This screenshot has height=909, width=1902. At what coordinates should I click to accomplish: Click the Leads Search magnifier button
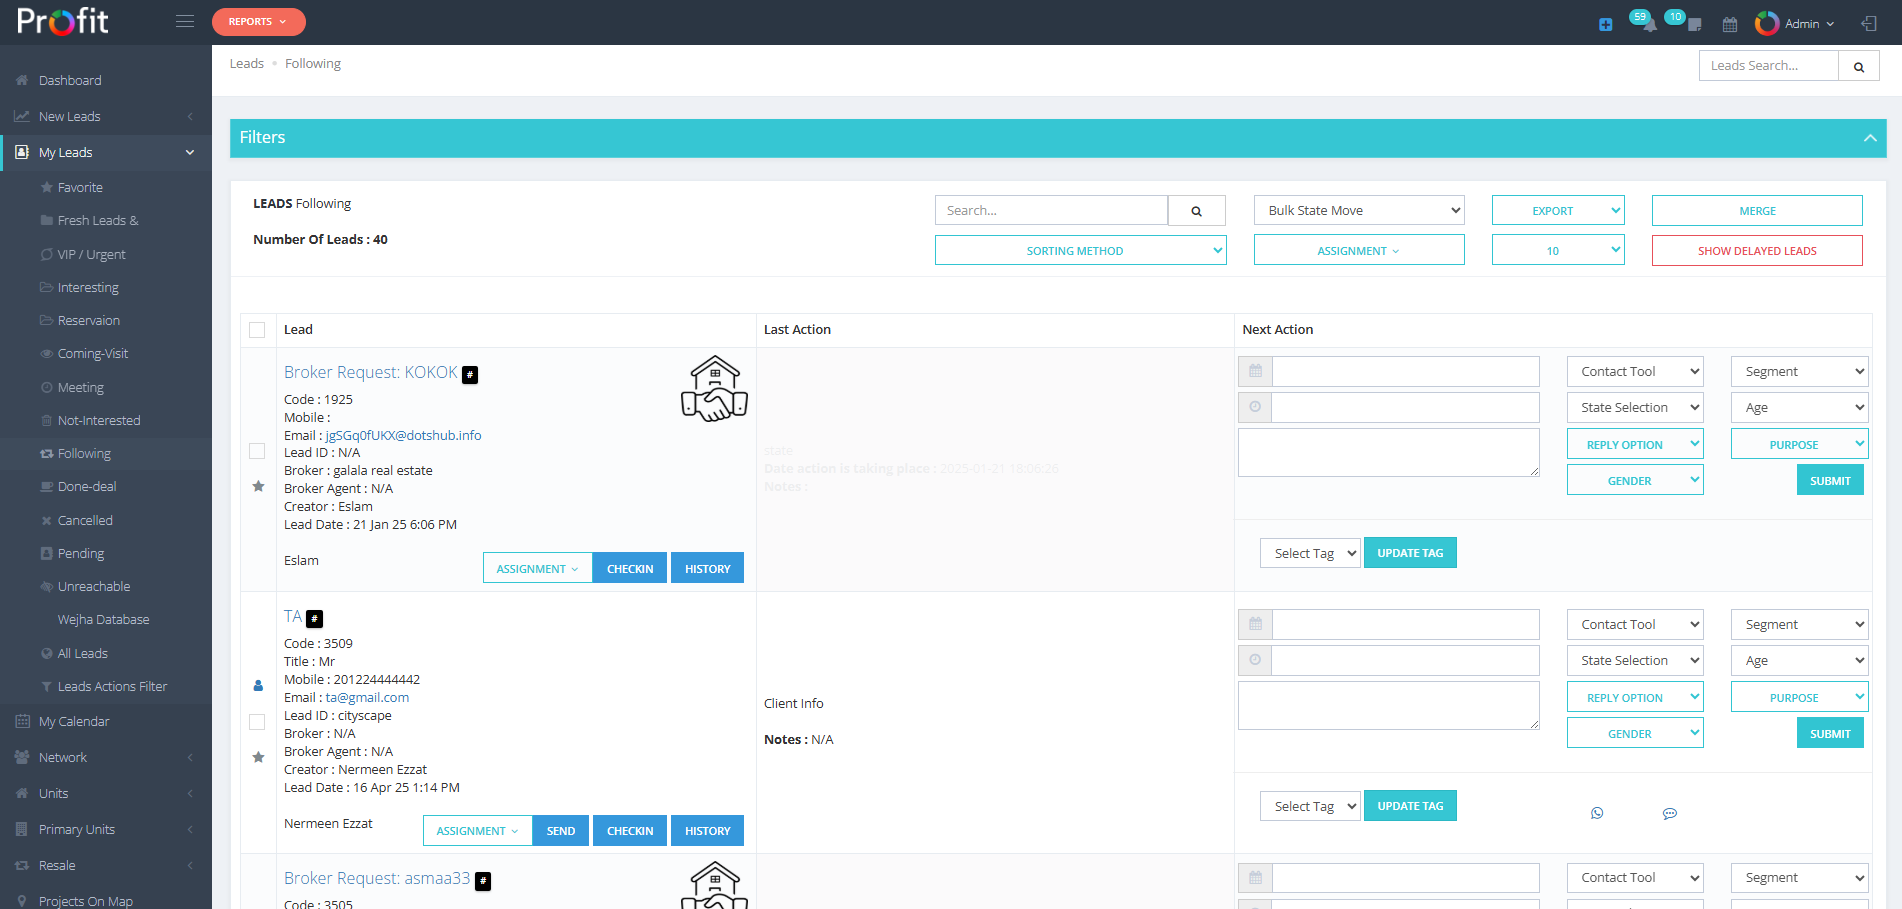(1858, 66)
